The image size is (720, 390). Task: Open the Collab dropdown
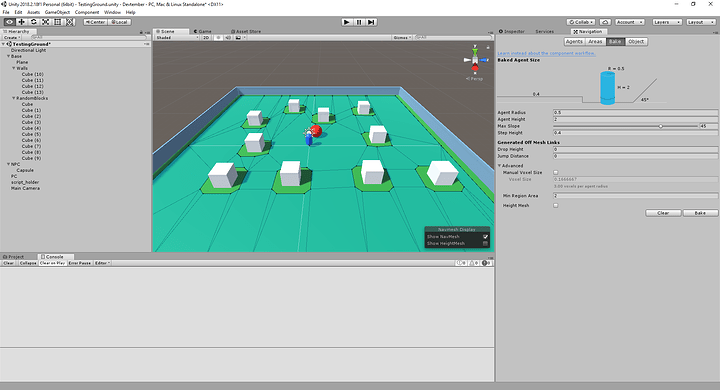point(581,22)
